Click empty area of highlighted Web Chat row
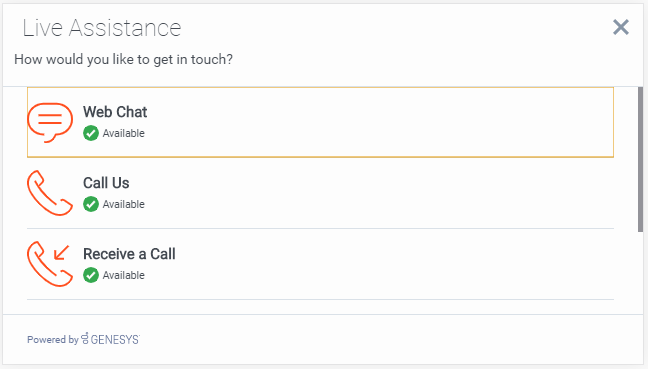 (x=372, y=122)
